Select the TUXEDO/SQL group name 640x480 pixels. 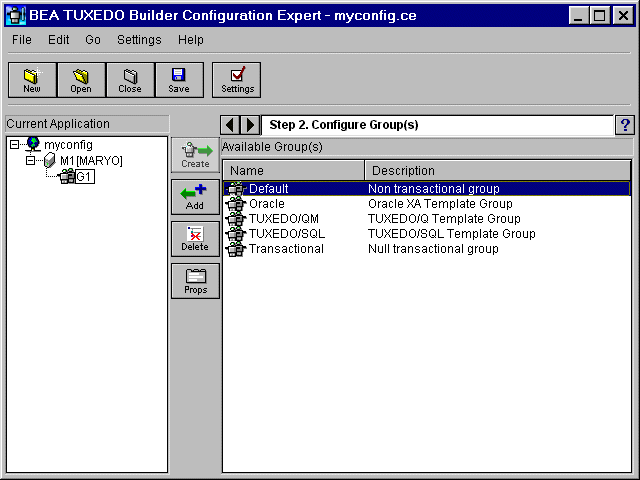pos(287,234)
